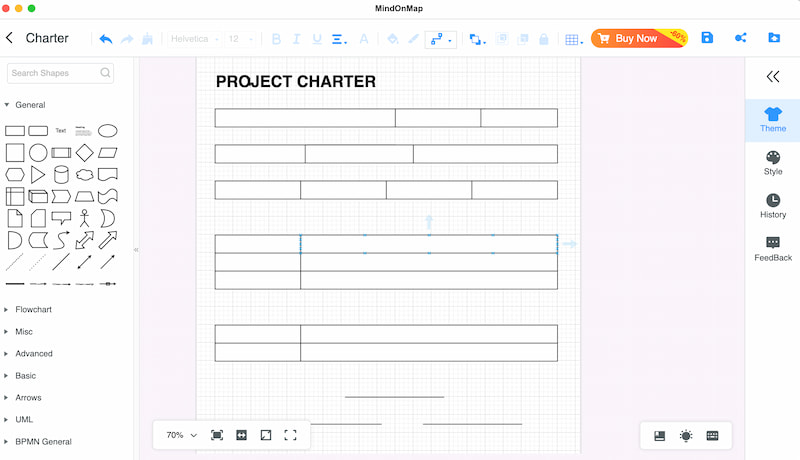The height and width of the screenshot is (460, 800).
Task: Go back using the arrow beside Charter
Action: tap(9, 38)
